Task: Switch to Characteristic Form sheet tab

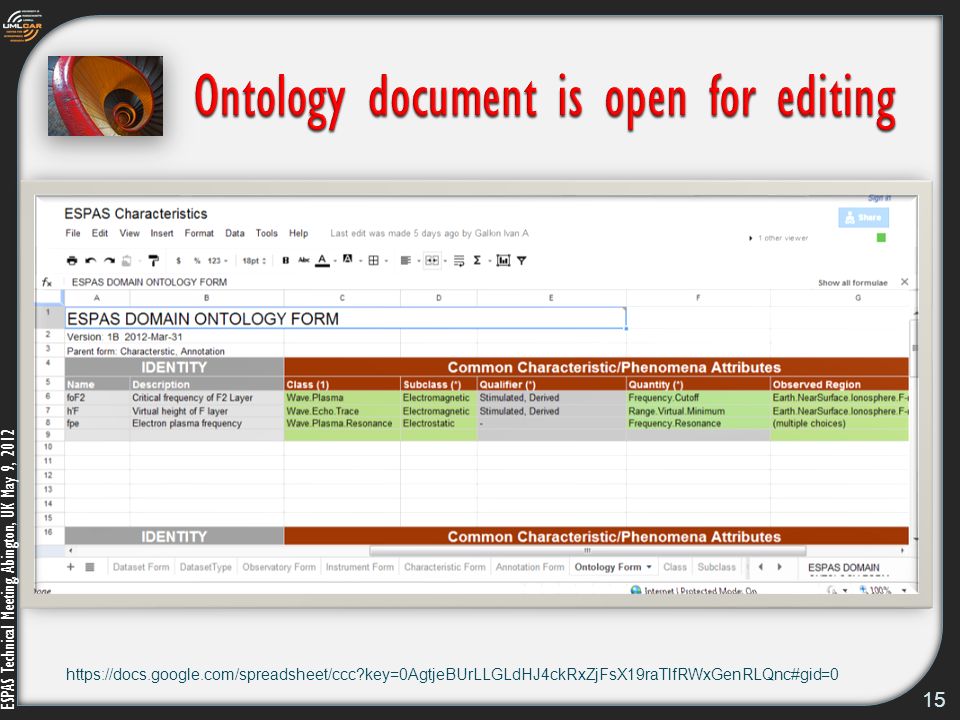Action: (x=444, y=567)
